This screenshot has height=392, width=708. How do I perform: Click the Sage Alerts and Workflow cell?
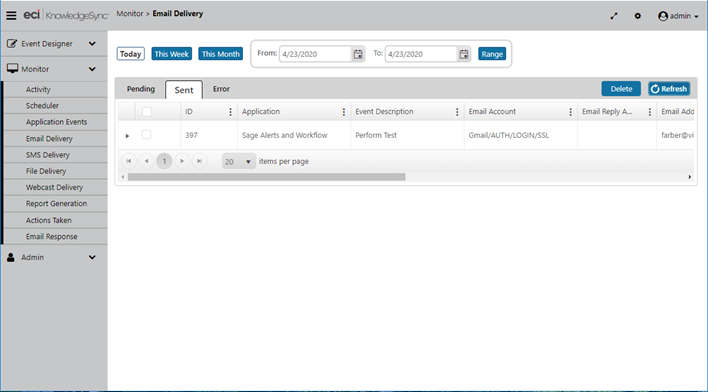pyautogui.click(x=294, y=135)
